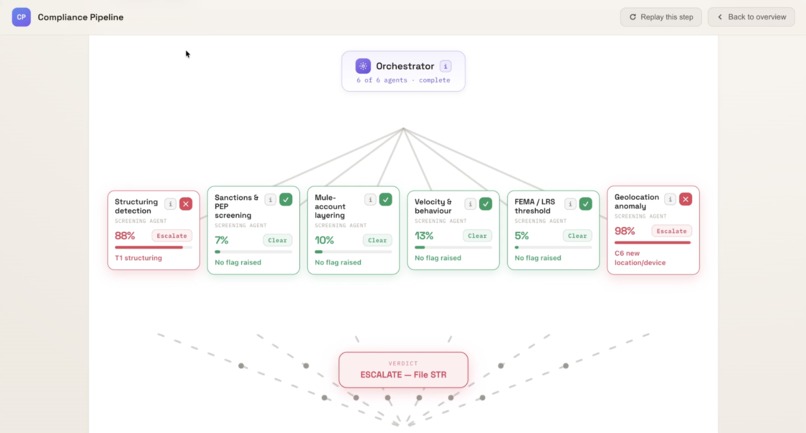Click the 98% geolocation risk bar
Screen dimensions: 806x433
[x=653, y=243]
